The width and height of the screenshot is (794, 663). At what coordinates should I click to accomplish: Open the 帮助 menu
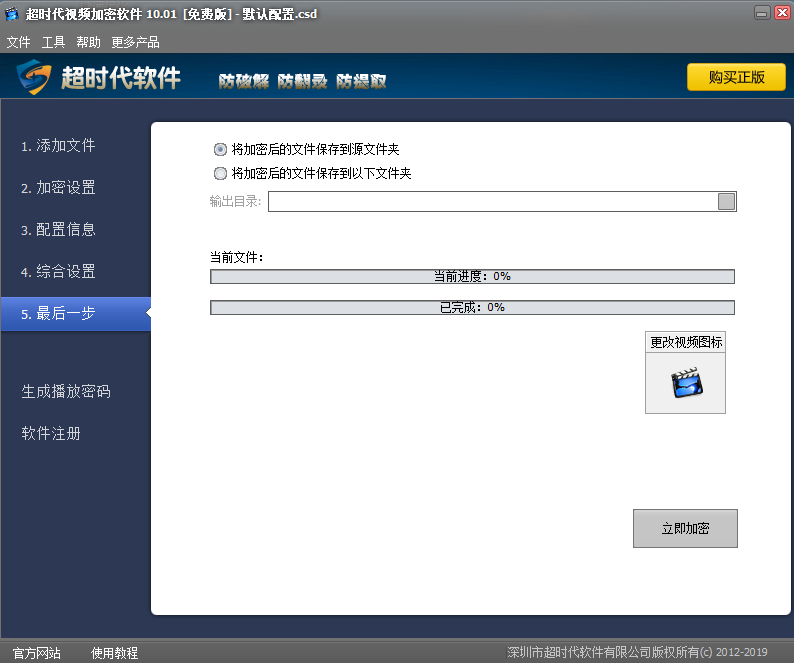click(88, 42)
